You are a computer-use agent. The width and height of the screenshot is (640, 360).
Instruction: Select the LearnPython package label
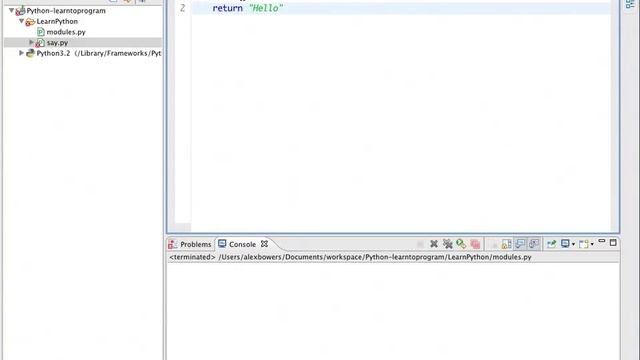(x=57, y=21)
